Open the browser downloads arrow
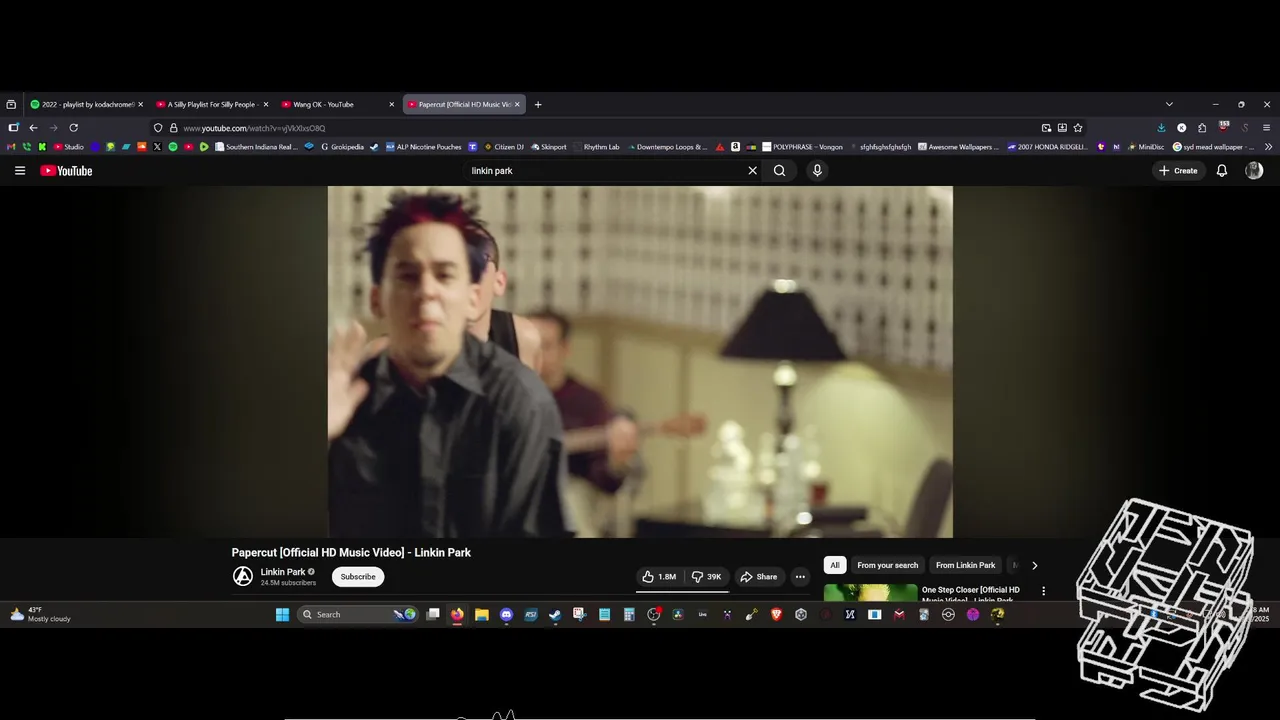The image size is (1280, 720). click(x=1161, y=128)
